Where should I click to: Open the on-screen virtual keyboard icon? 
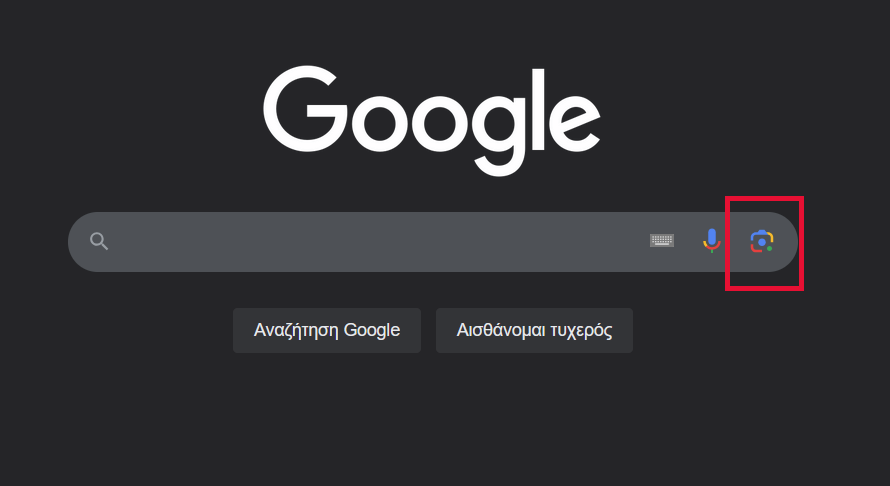coord(662,241)
